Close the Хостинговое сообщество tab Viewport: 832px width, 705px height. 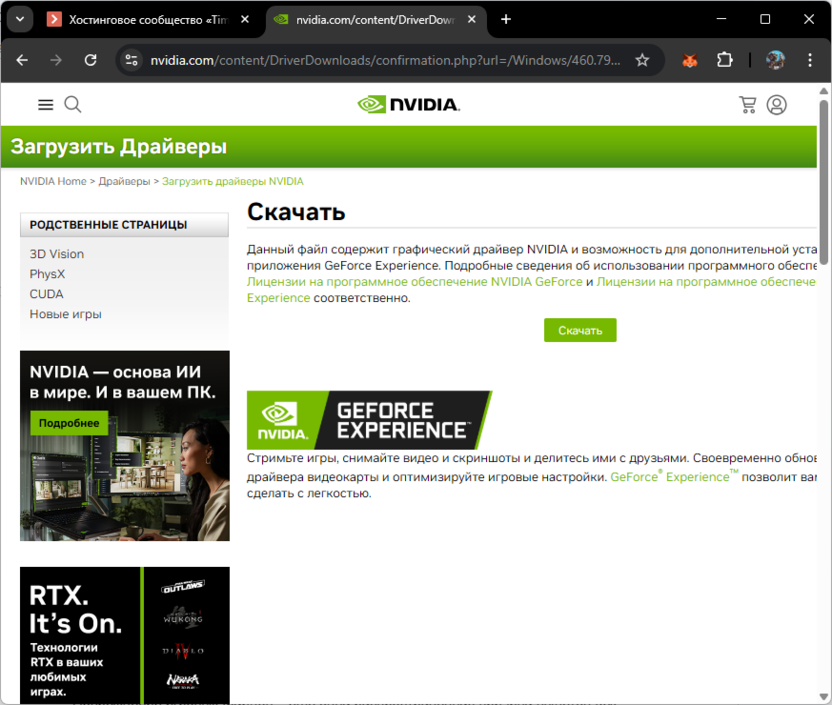tap(245, 20)
